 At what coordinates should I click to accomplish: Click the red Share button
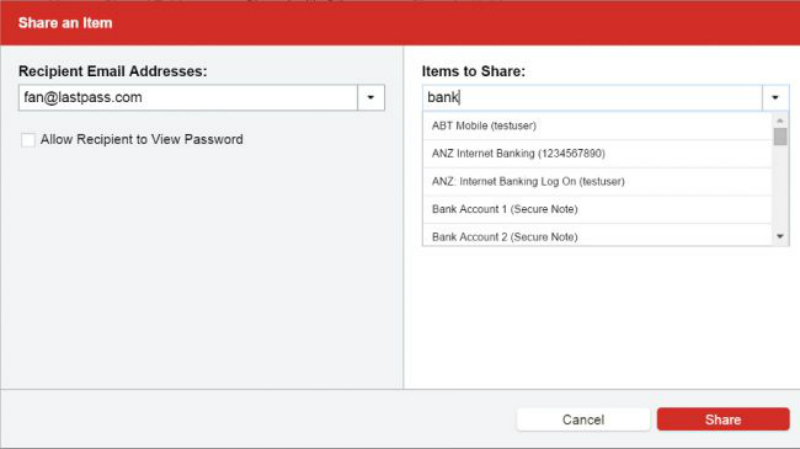click(x=722, y=420)
